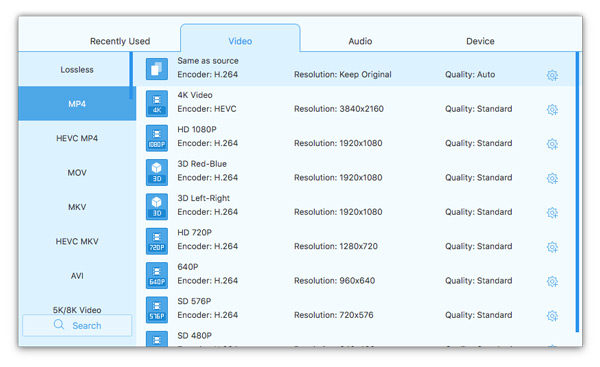600x367 pixels.
Task: Choose the 3D Left-Right preset title
Action: click(203, 198)
